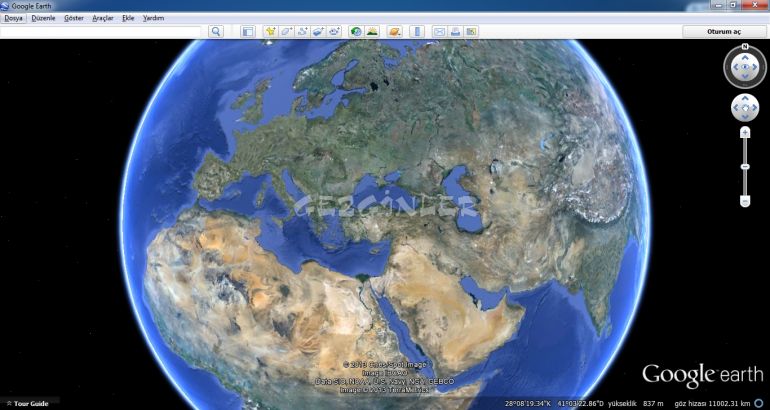The width and height of the screenshot is (770, 410).
Task: Move down with the hand joystick arrow
Action: pyautogui.click(x=745, y=116)
